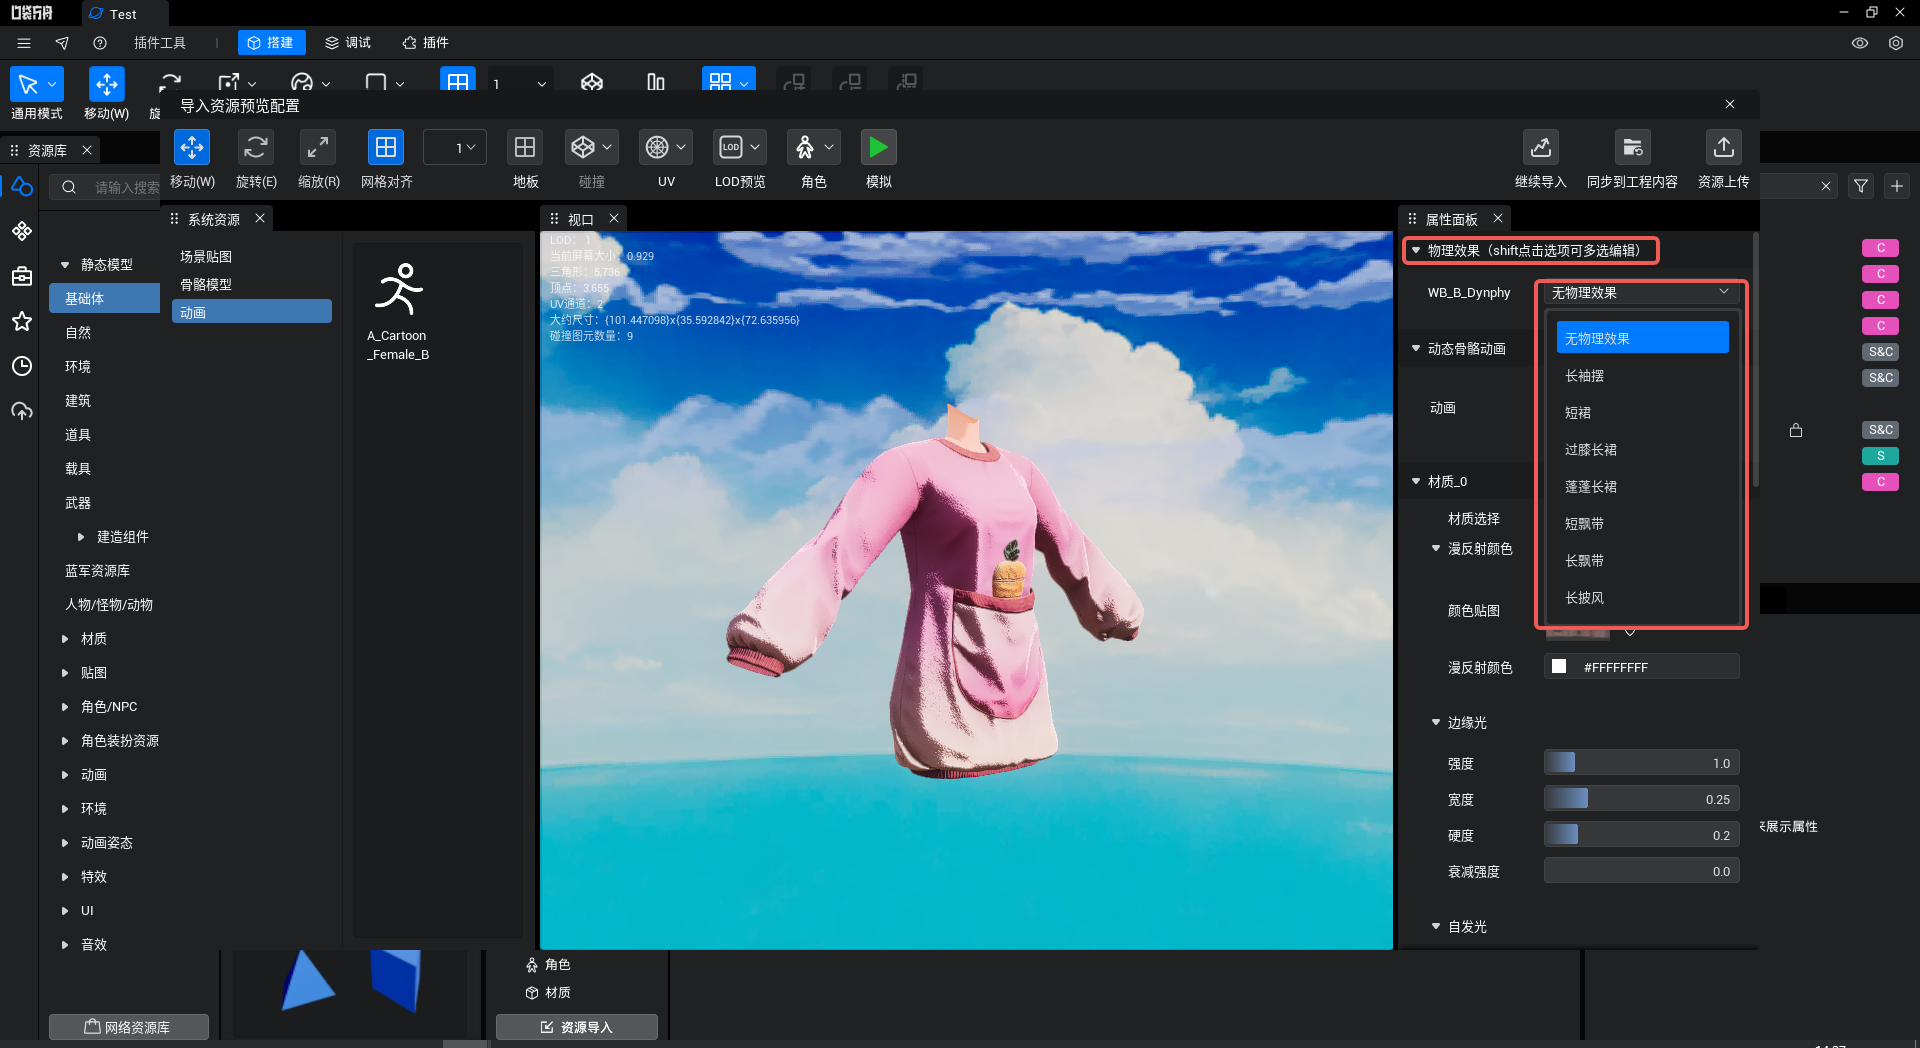Click the character (角色) icon in toolbar

pyautogui.click(x=805, y=148)
